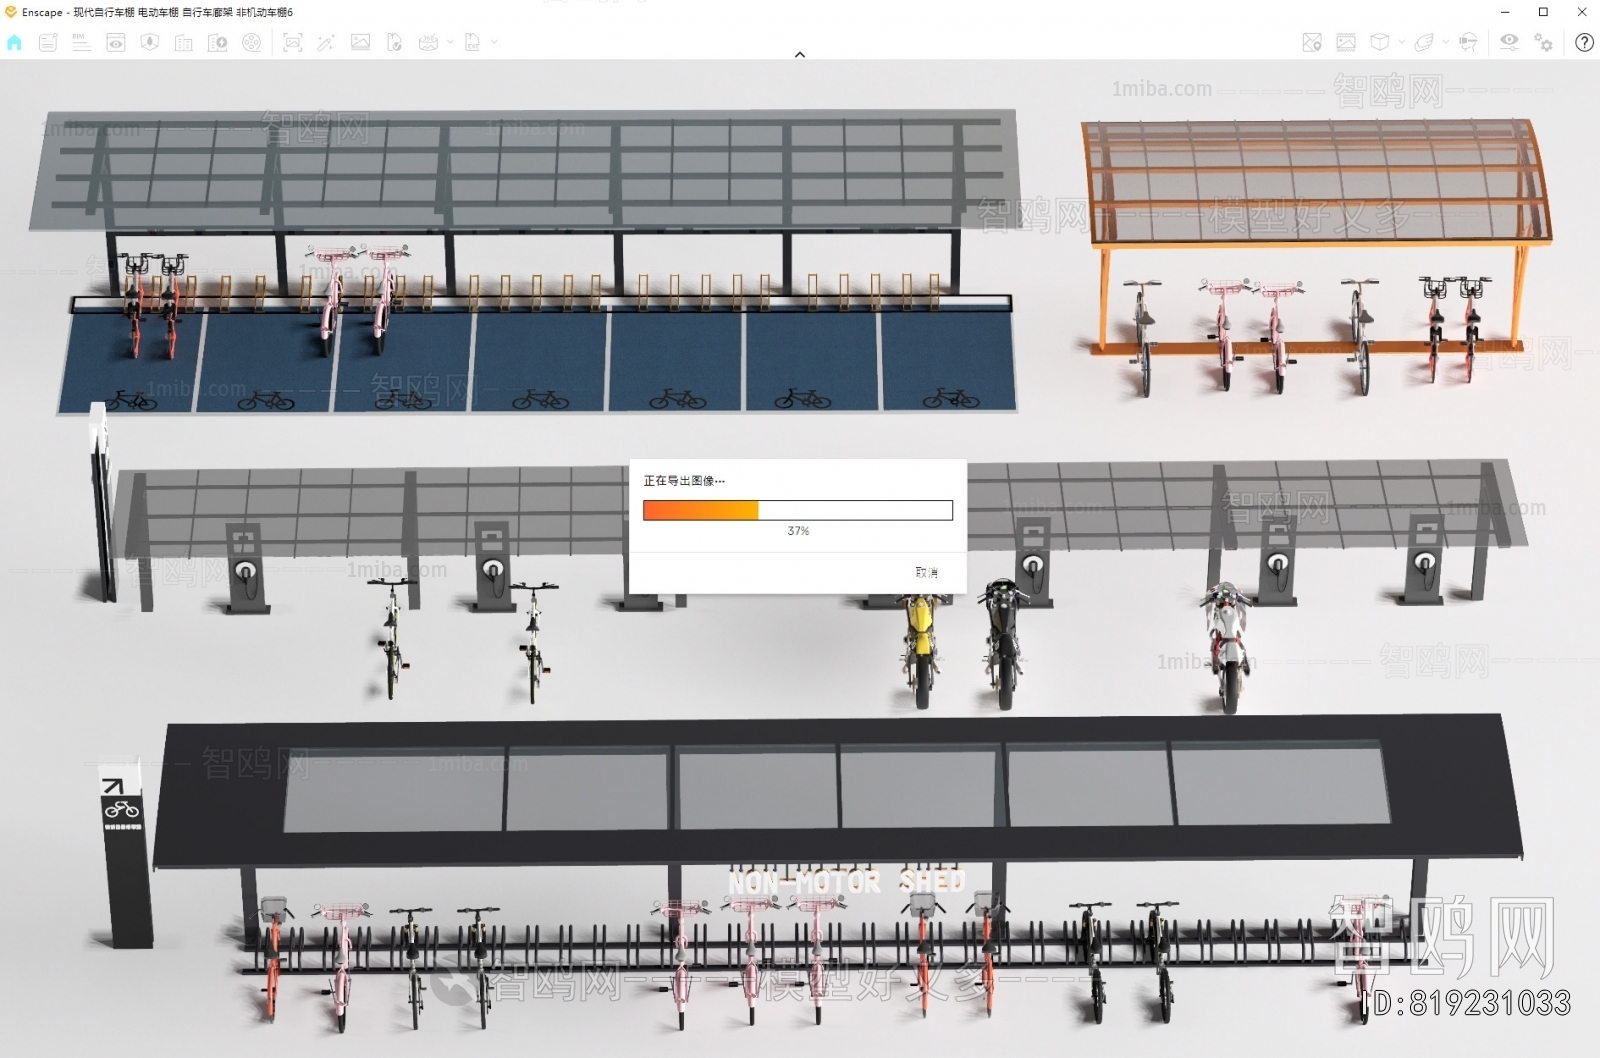Viewport: 1600px width, 1058px height.
Task: Open the Video Editor film reel
Action: 252,42
